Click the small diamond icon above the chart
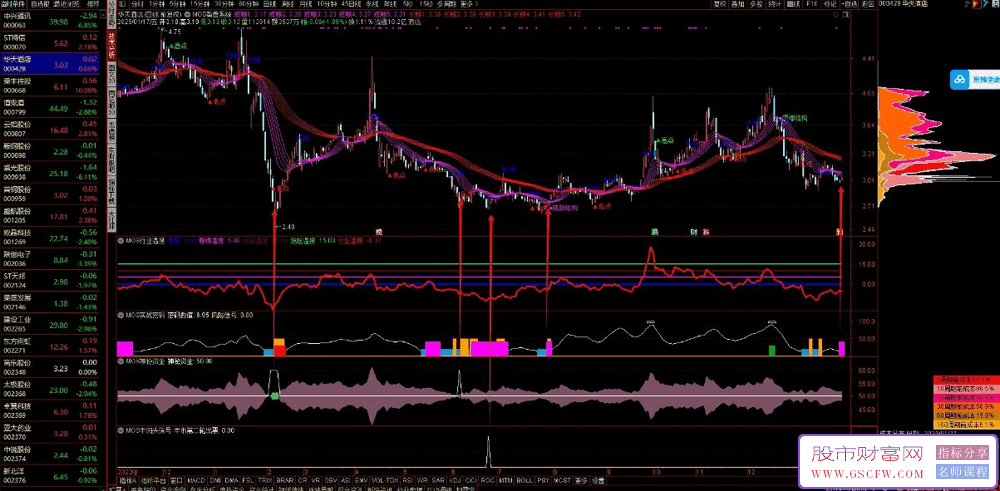 (836, 14)
